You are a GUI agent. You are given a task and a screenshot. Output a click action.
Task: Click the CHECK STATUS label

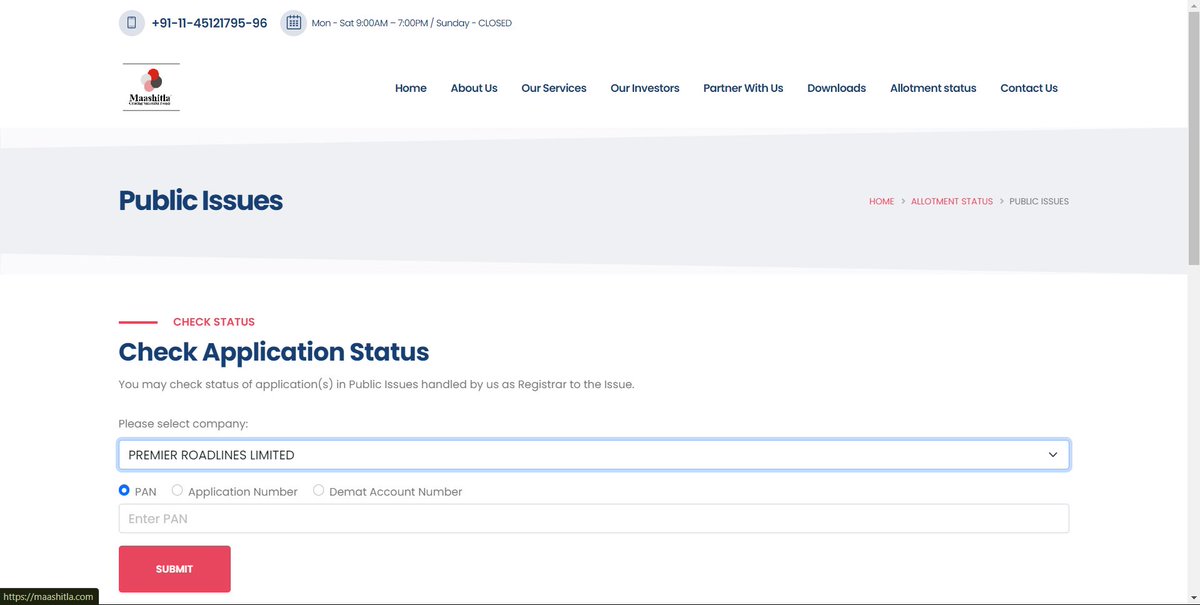[214, 322]
